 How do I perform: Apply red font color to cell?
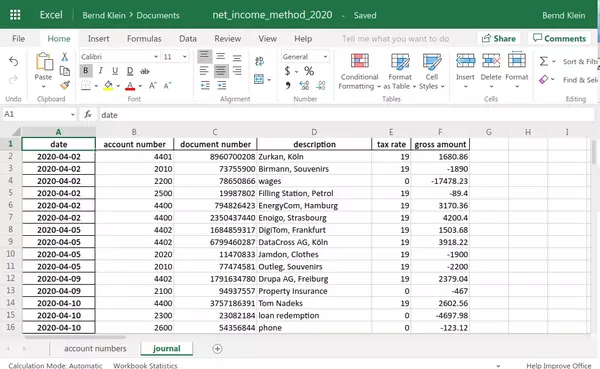pos(130,85)
